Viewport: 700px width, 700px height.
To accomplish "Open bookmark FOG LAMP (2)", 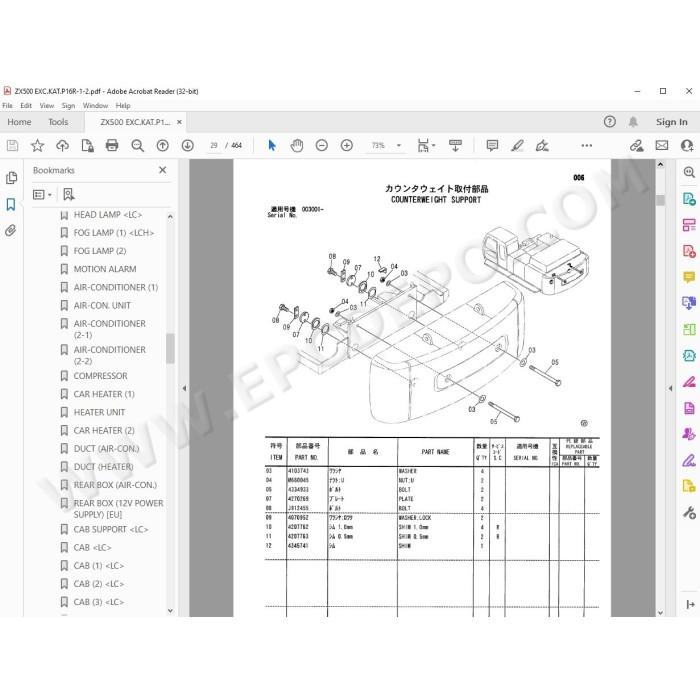I will pos(100,251).
